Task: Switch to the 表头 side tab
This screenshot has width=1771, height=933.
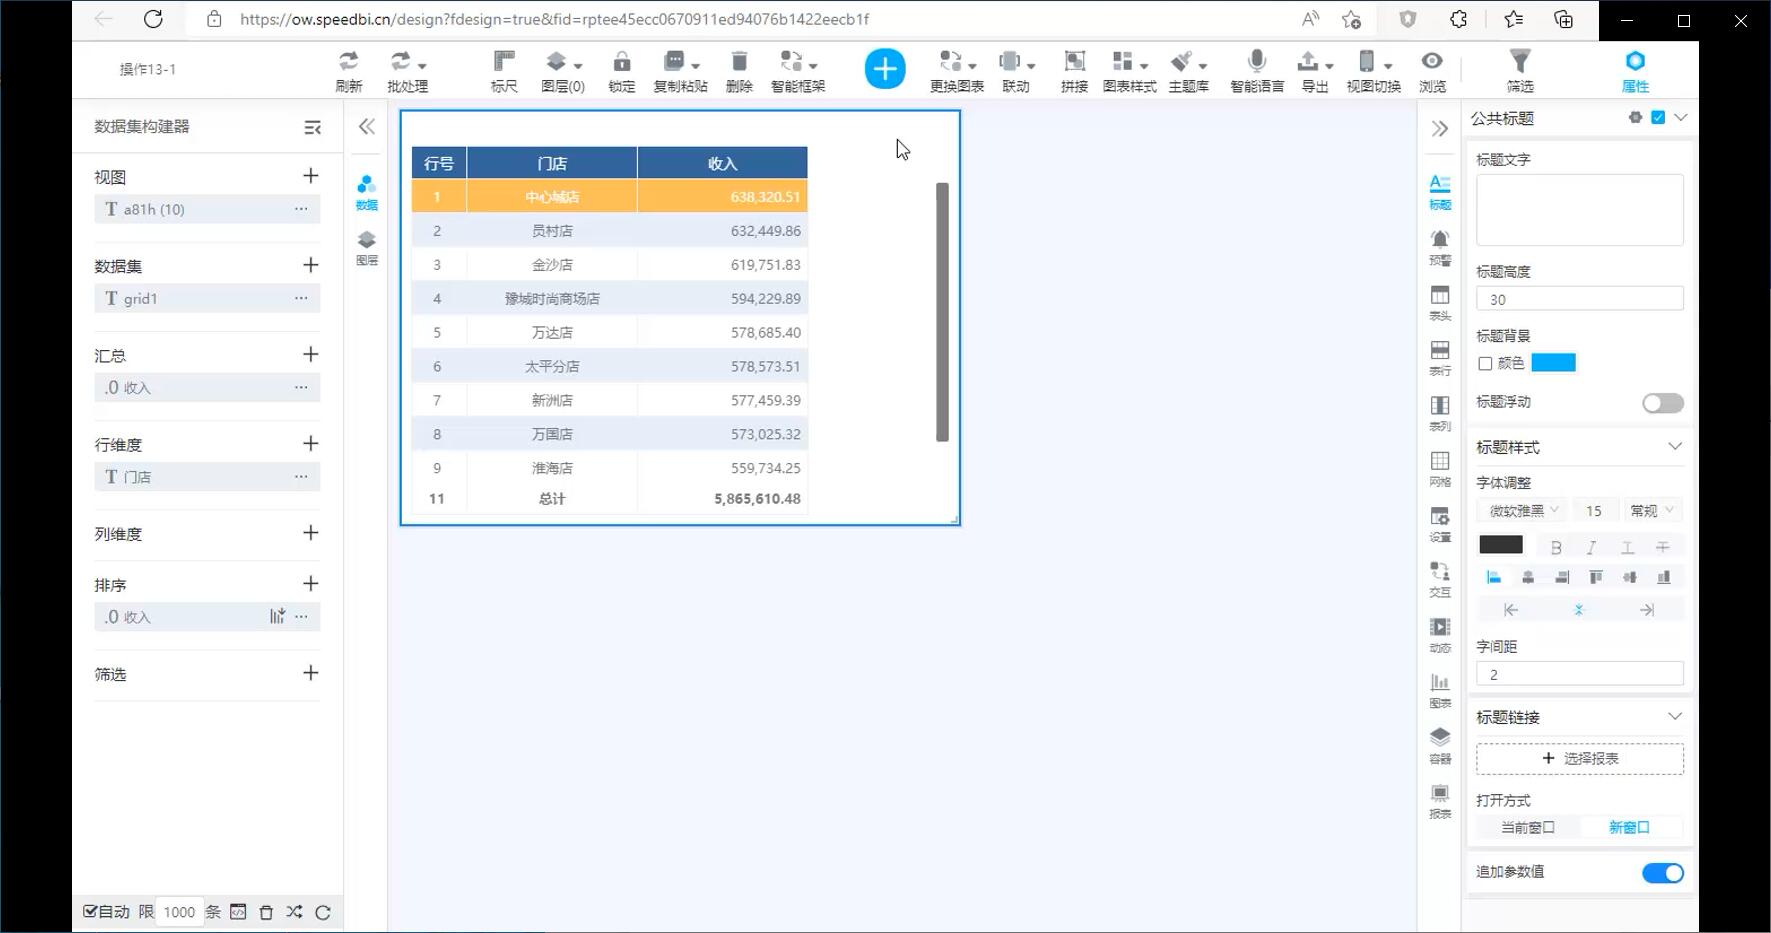Action: point(1439,302)
